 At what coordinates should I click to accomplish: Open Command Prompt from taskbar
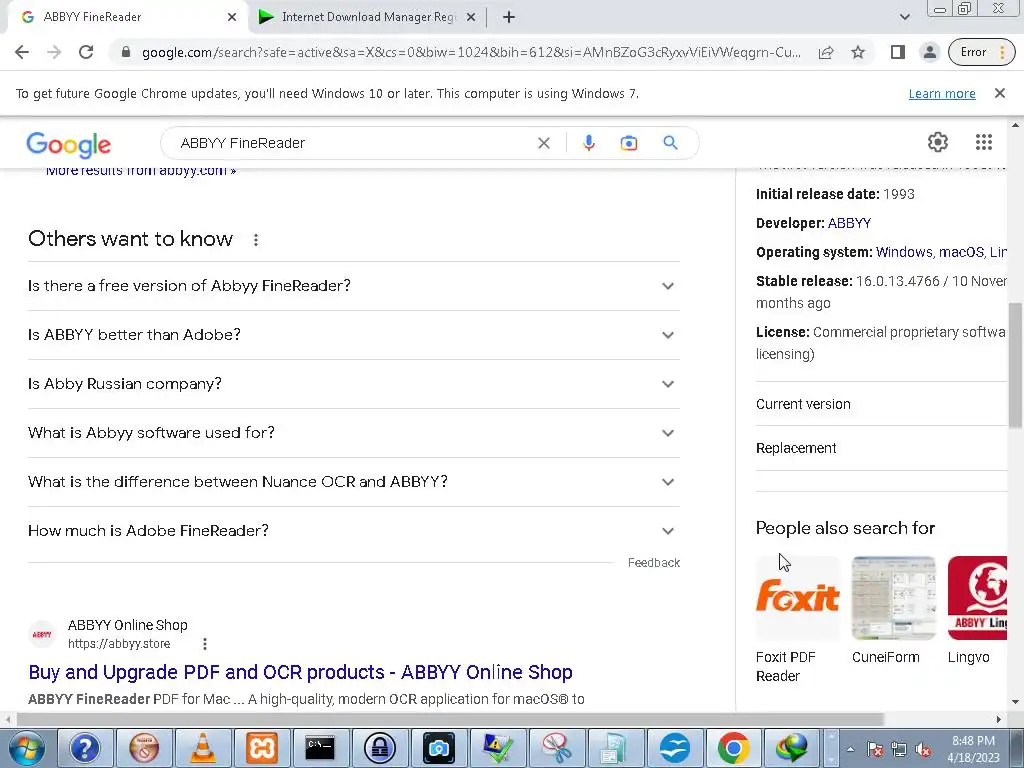320,748
